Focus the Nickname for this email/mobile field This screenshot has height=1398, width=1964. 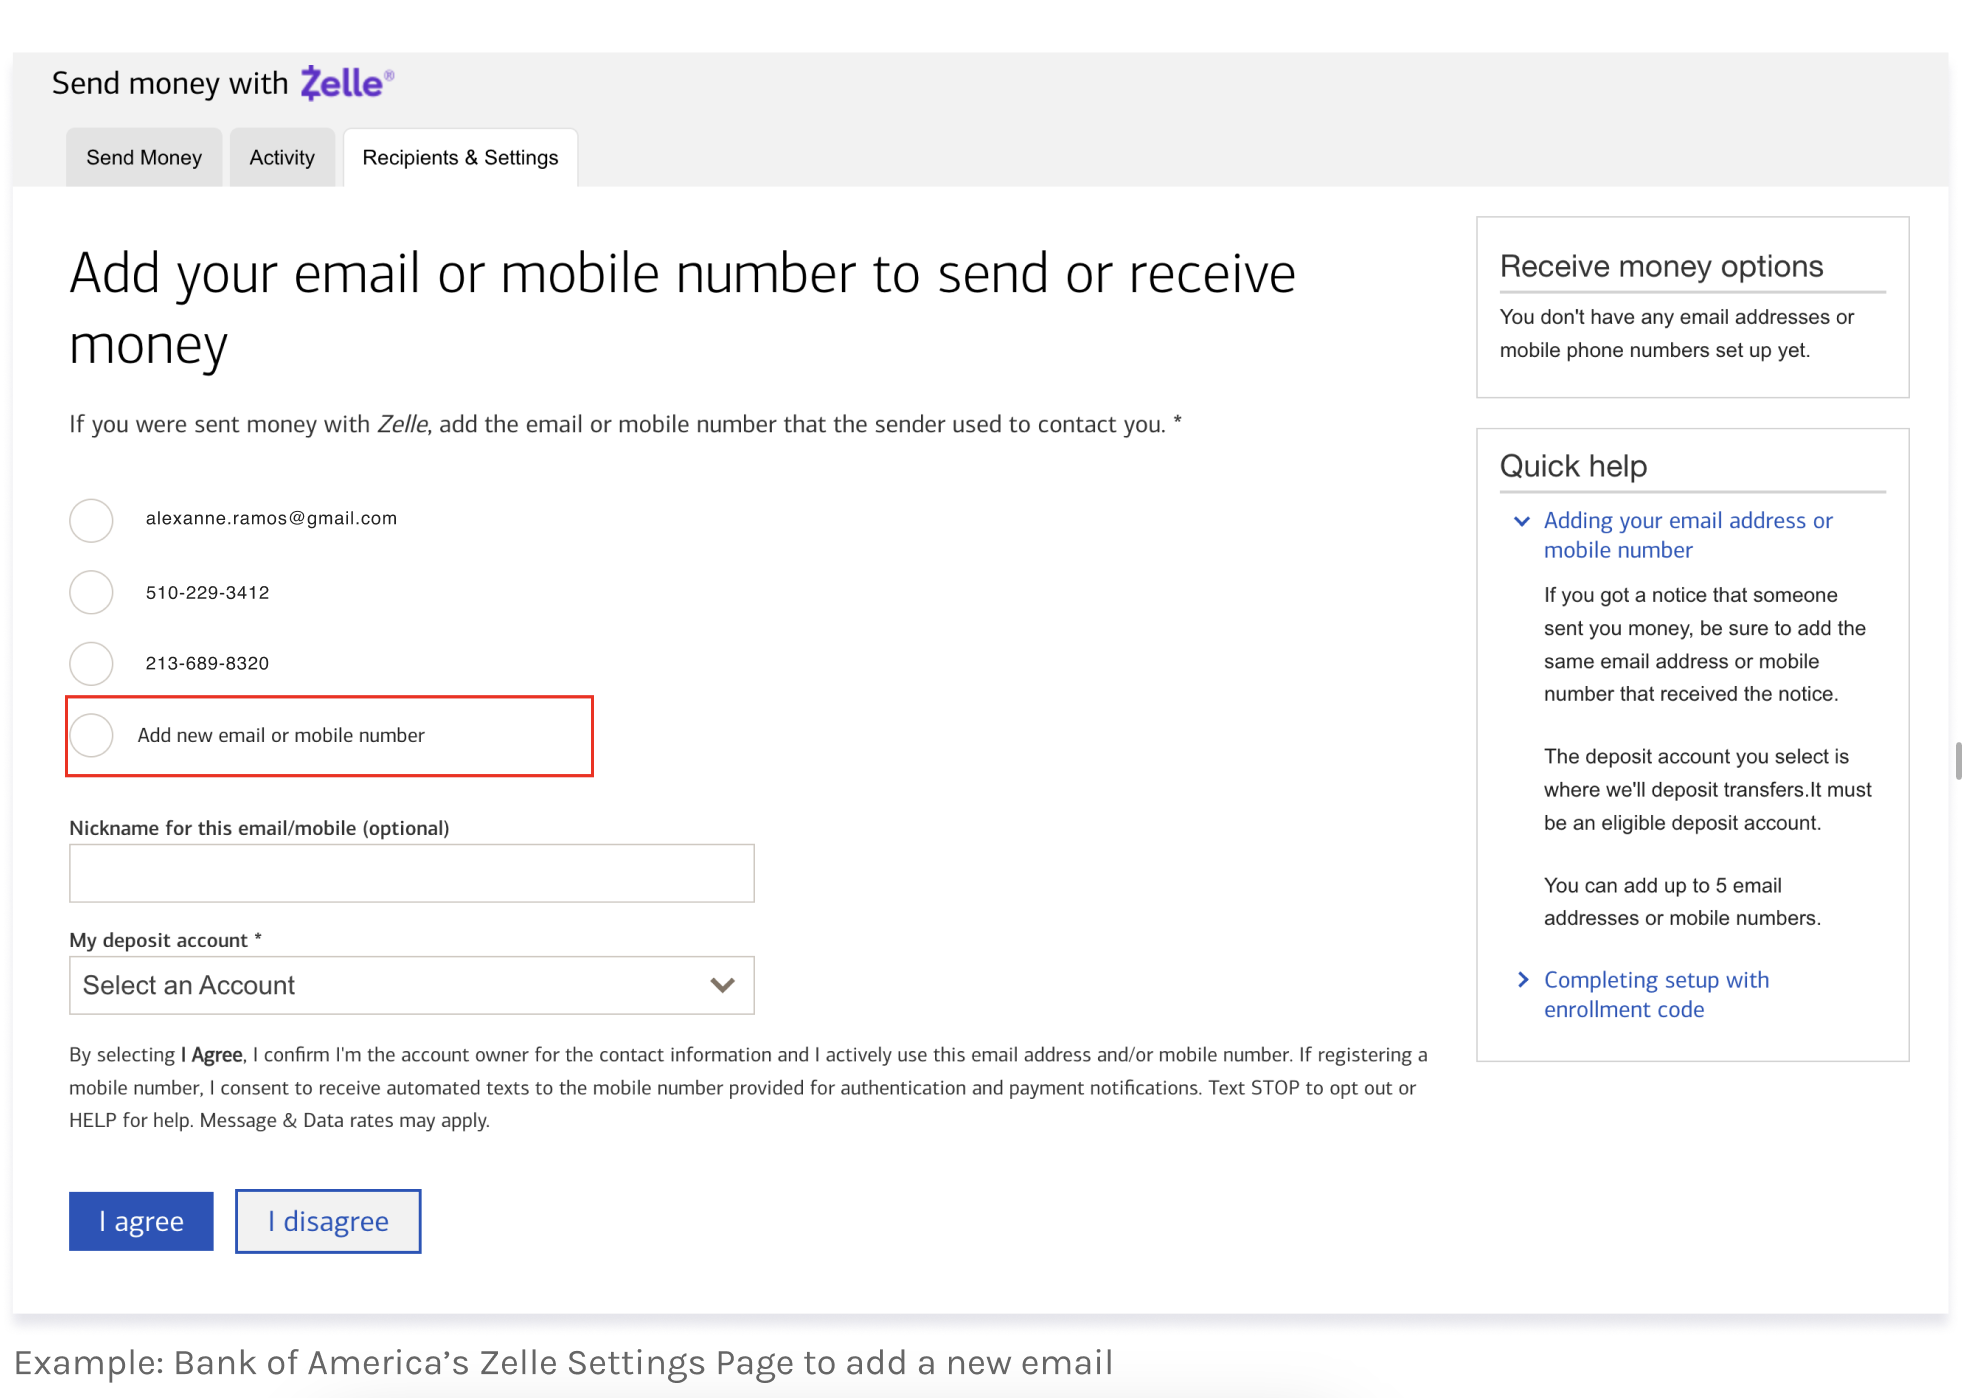coord(412,873)
